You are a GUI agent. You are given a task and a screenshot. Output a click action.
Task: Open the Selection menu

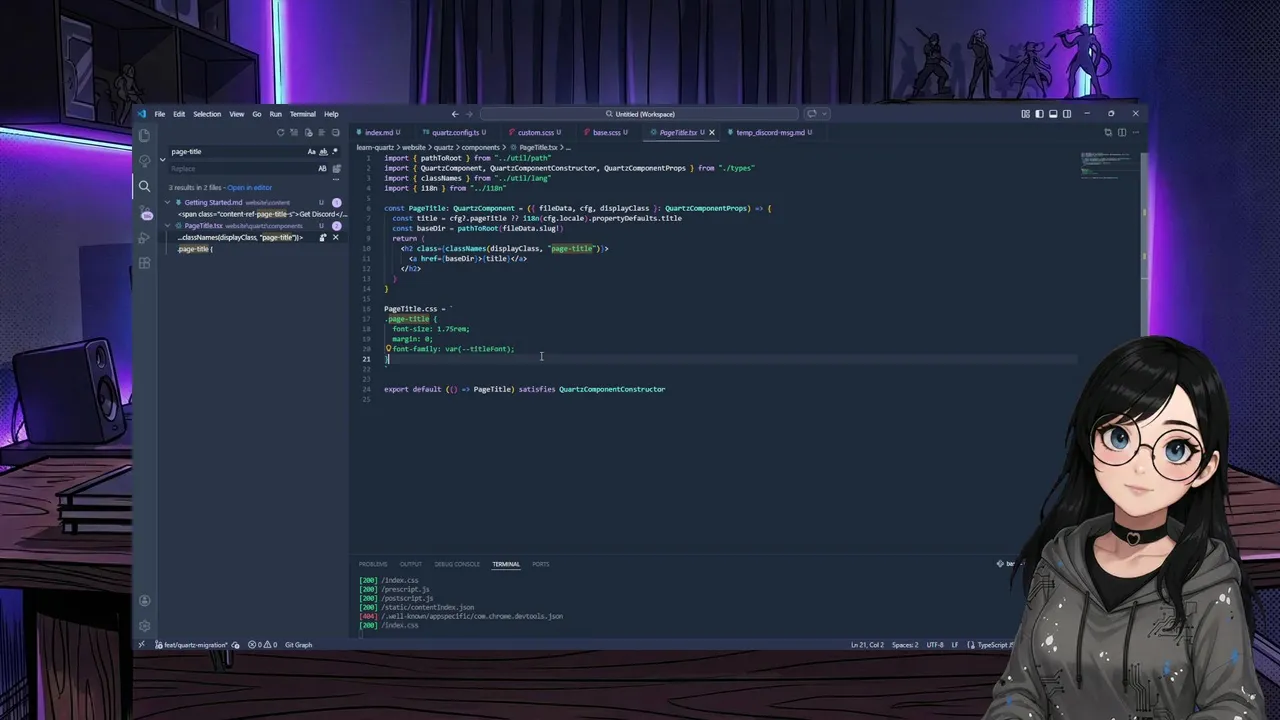click(x=207, y=114)
